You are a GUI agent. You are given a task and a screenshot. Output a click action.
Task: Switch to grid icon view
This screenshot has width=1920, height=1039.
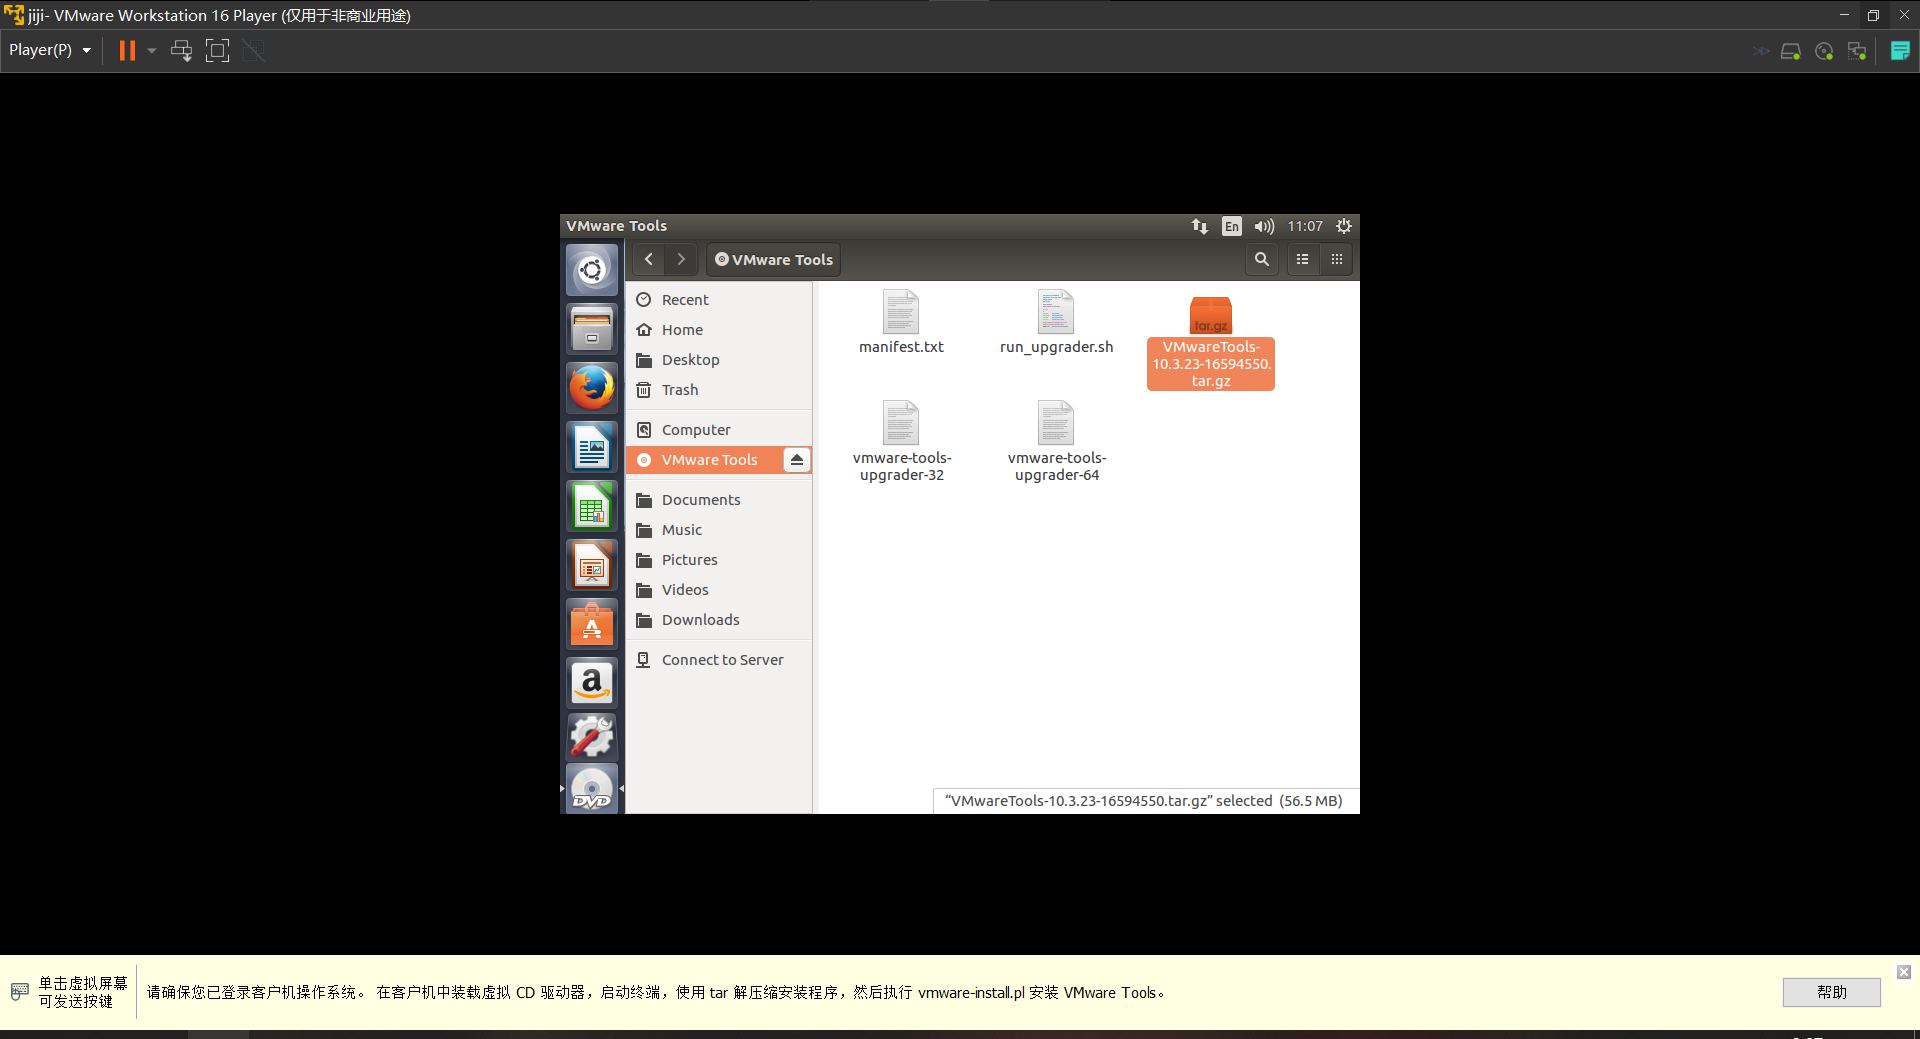click(1336, 259)
